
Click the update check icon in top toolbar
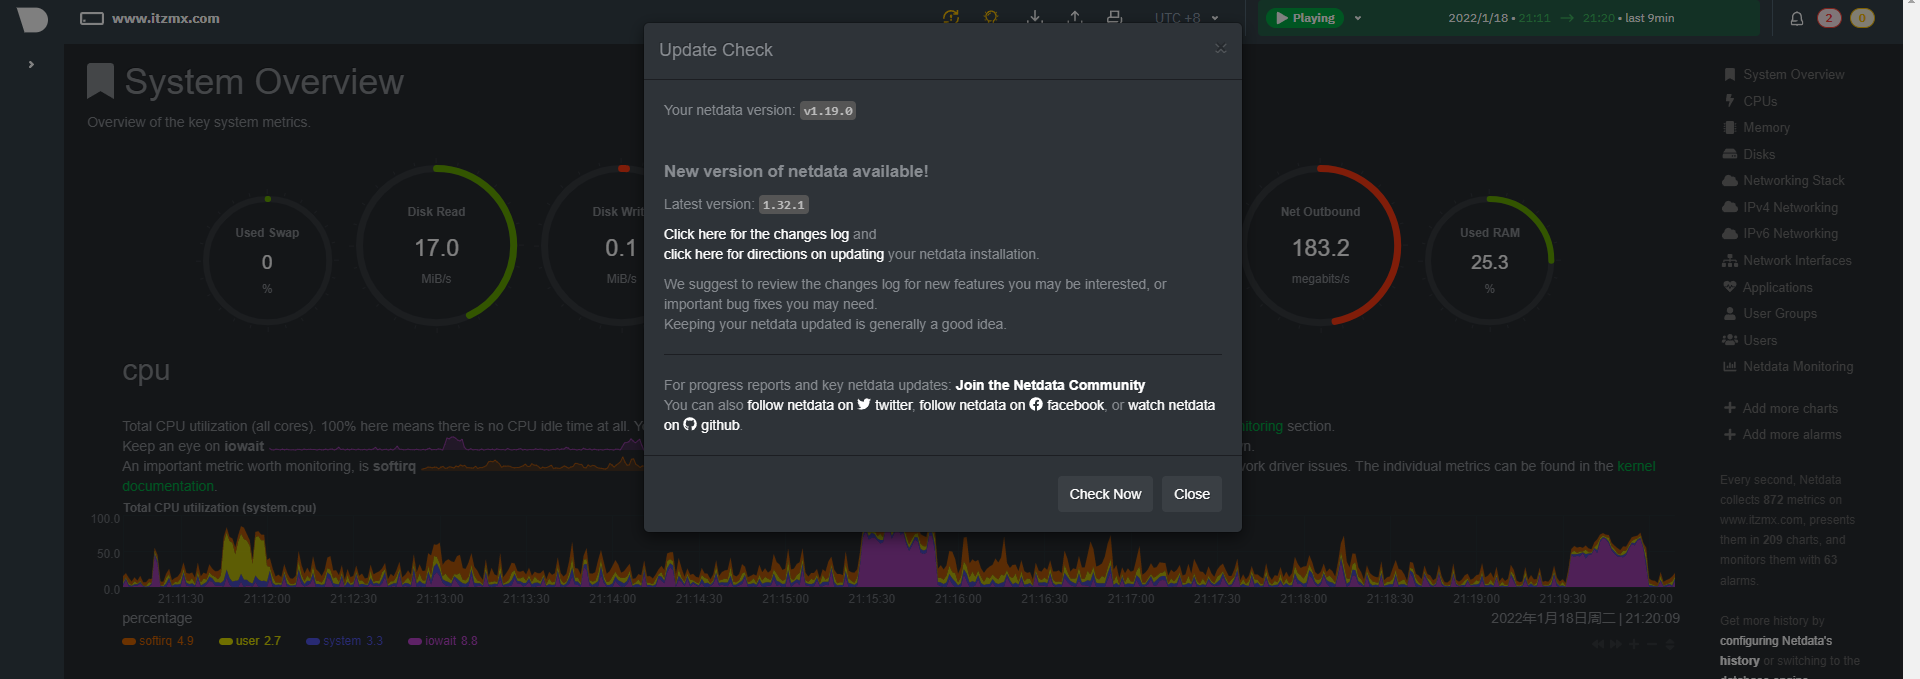[951, 17]
